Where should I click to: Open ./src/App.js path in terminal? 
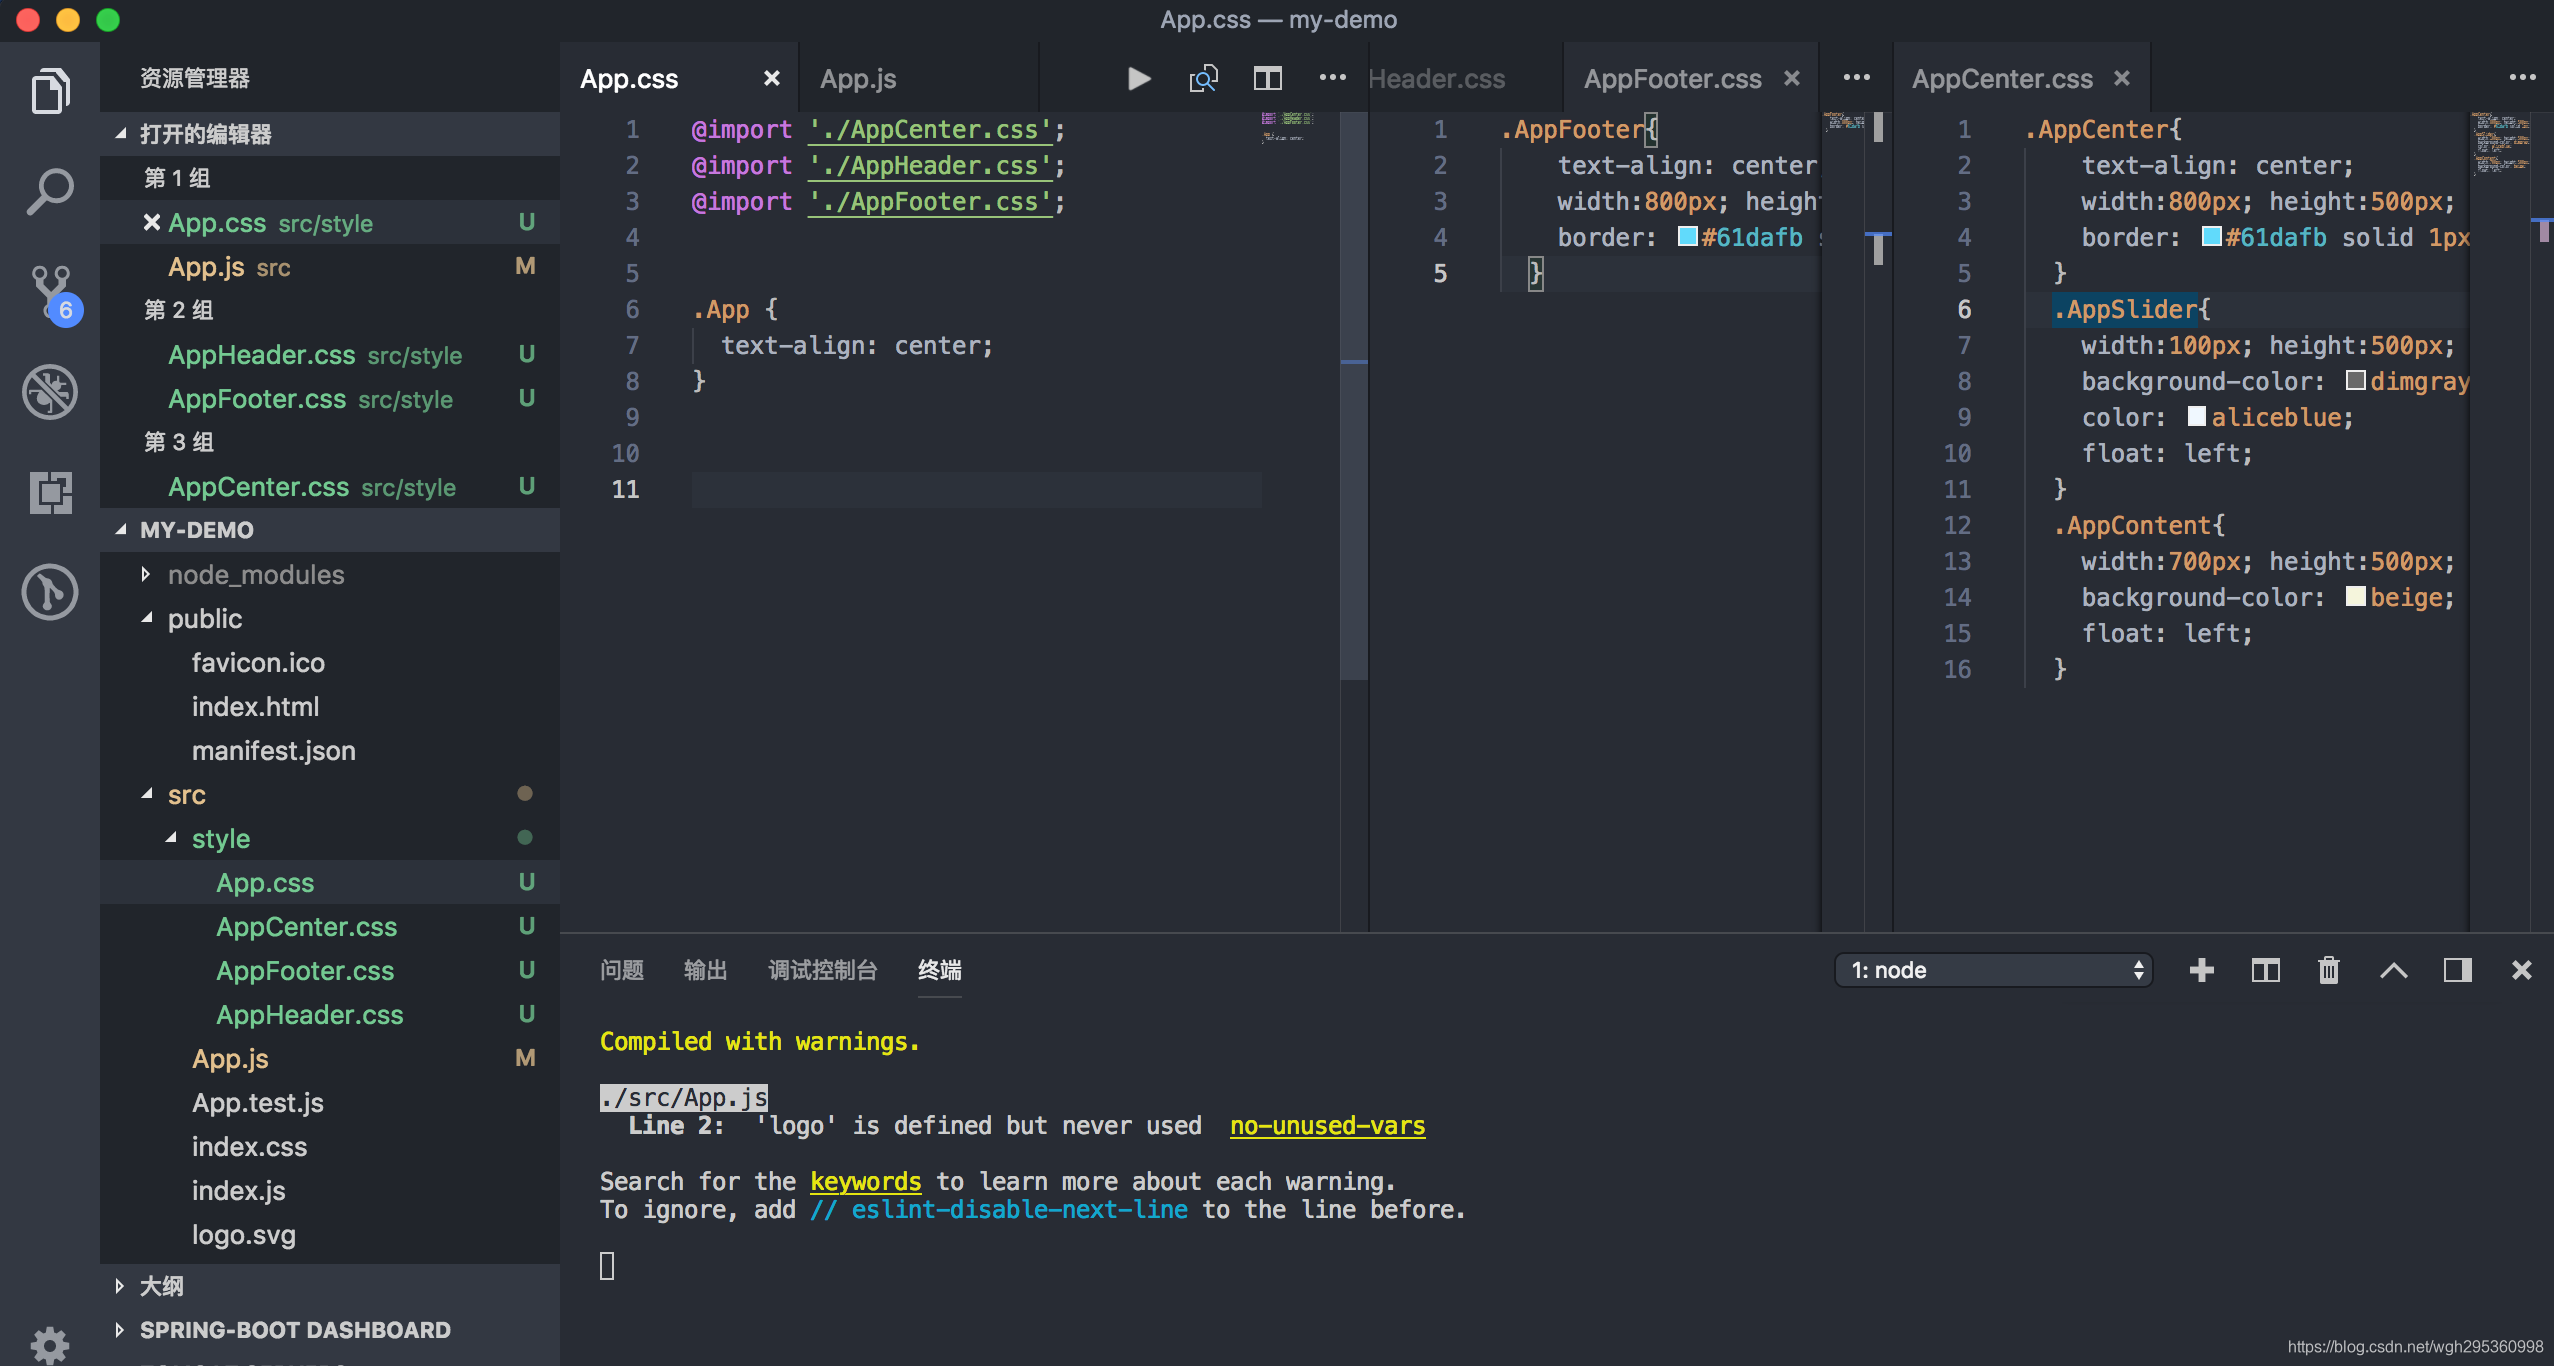684,1098
